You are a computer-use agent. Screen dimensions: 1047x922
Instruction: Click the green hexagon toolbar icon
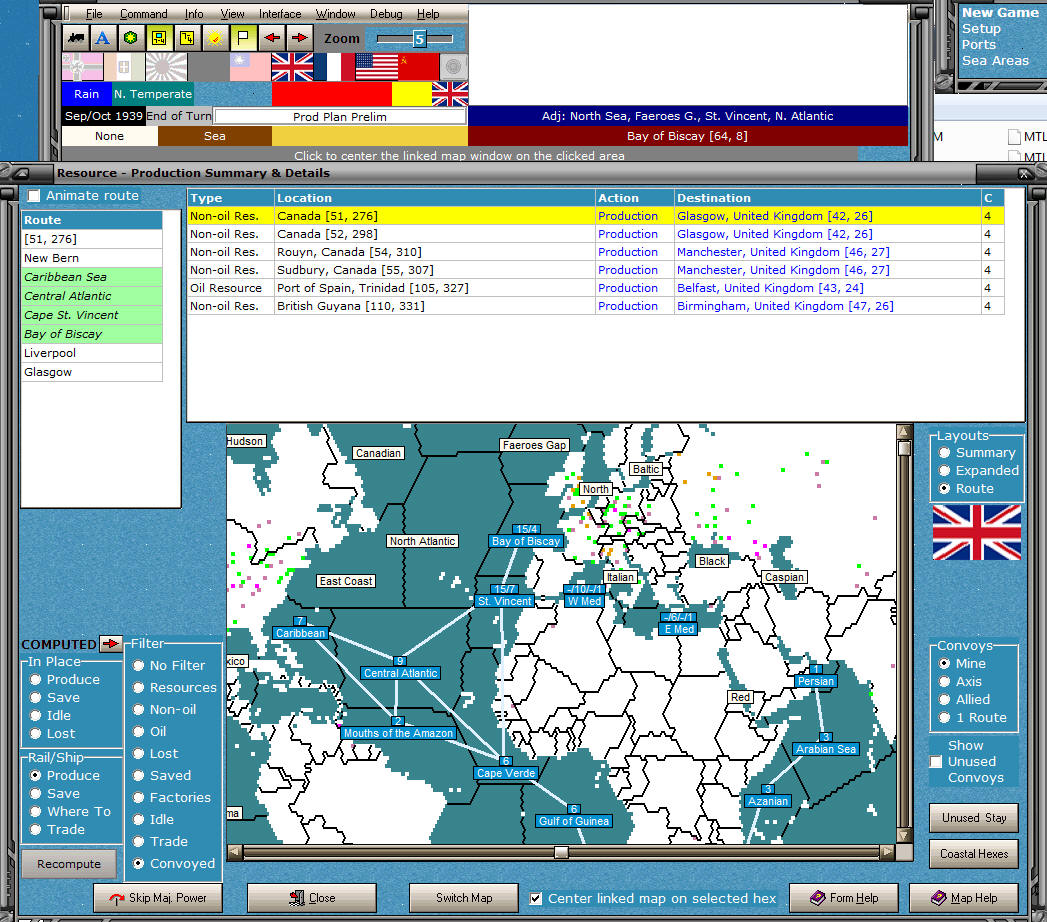click(x=130, y=38)
